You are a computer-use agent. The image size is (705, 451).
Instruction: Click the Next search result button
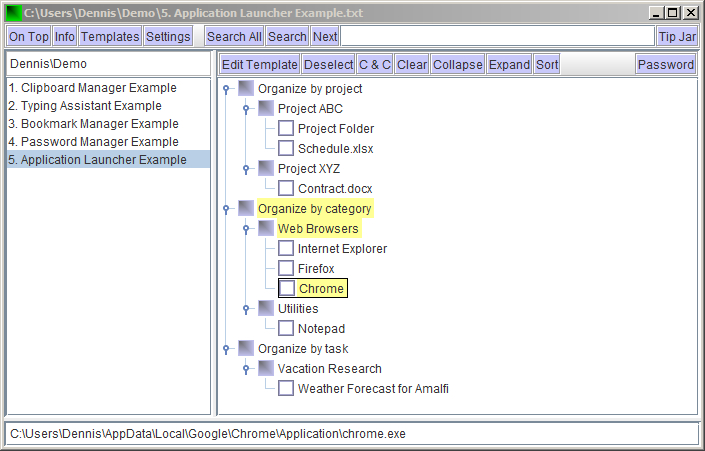pyautogui.click(x=325, y=36)
